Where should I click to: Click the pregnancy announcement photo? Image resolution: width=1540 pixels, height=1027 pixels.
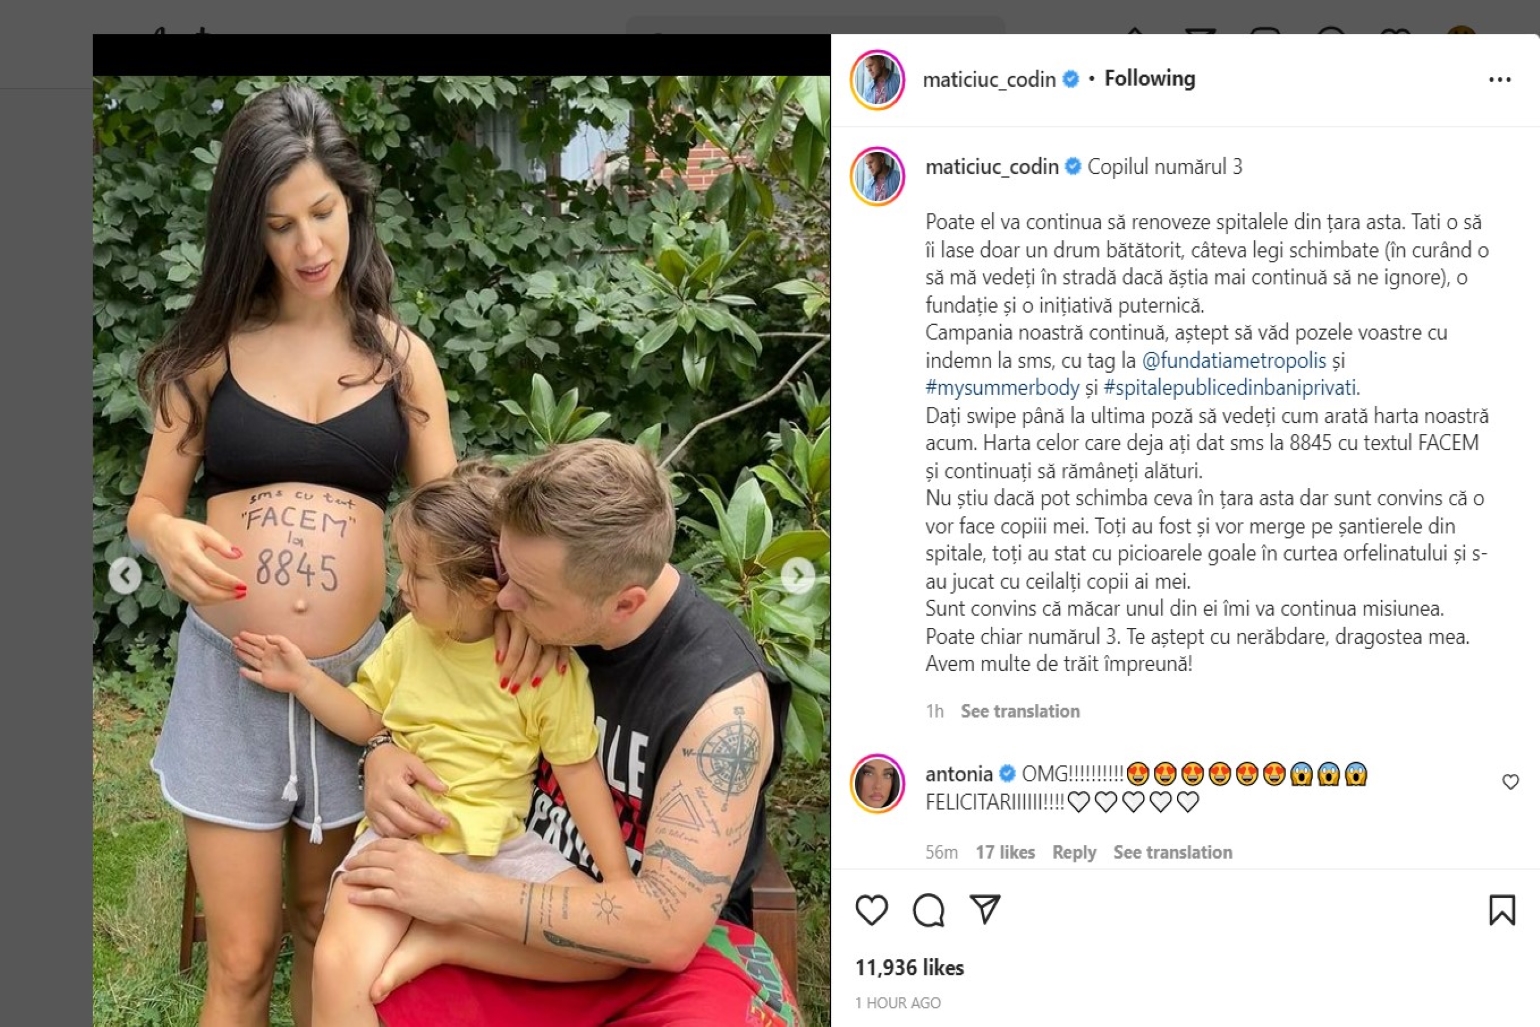point(461,551)
